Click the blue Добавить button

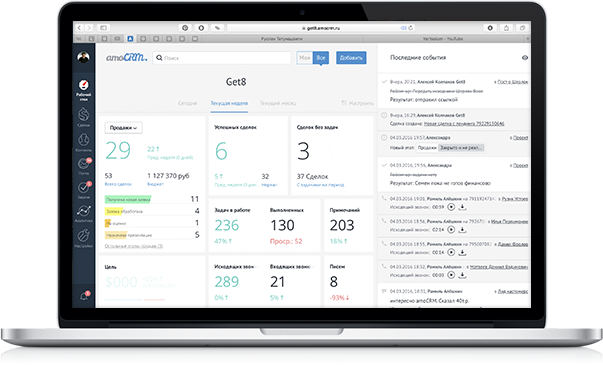coord(351,58)
